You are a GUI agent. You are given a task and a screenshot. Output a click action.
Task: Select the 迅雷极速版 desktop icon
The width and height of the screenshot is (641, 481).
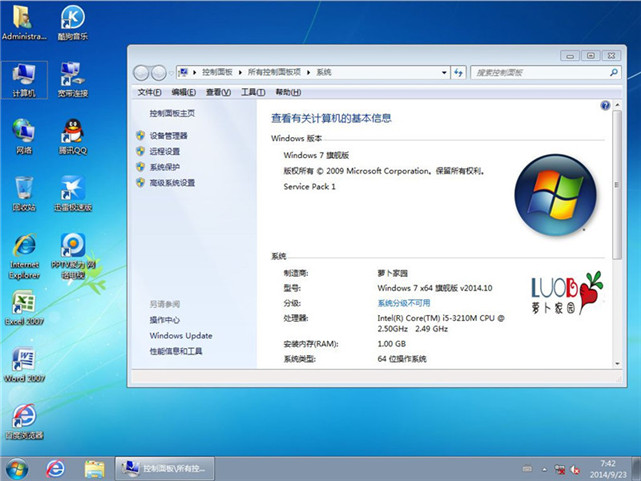click(73, 194)
